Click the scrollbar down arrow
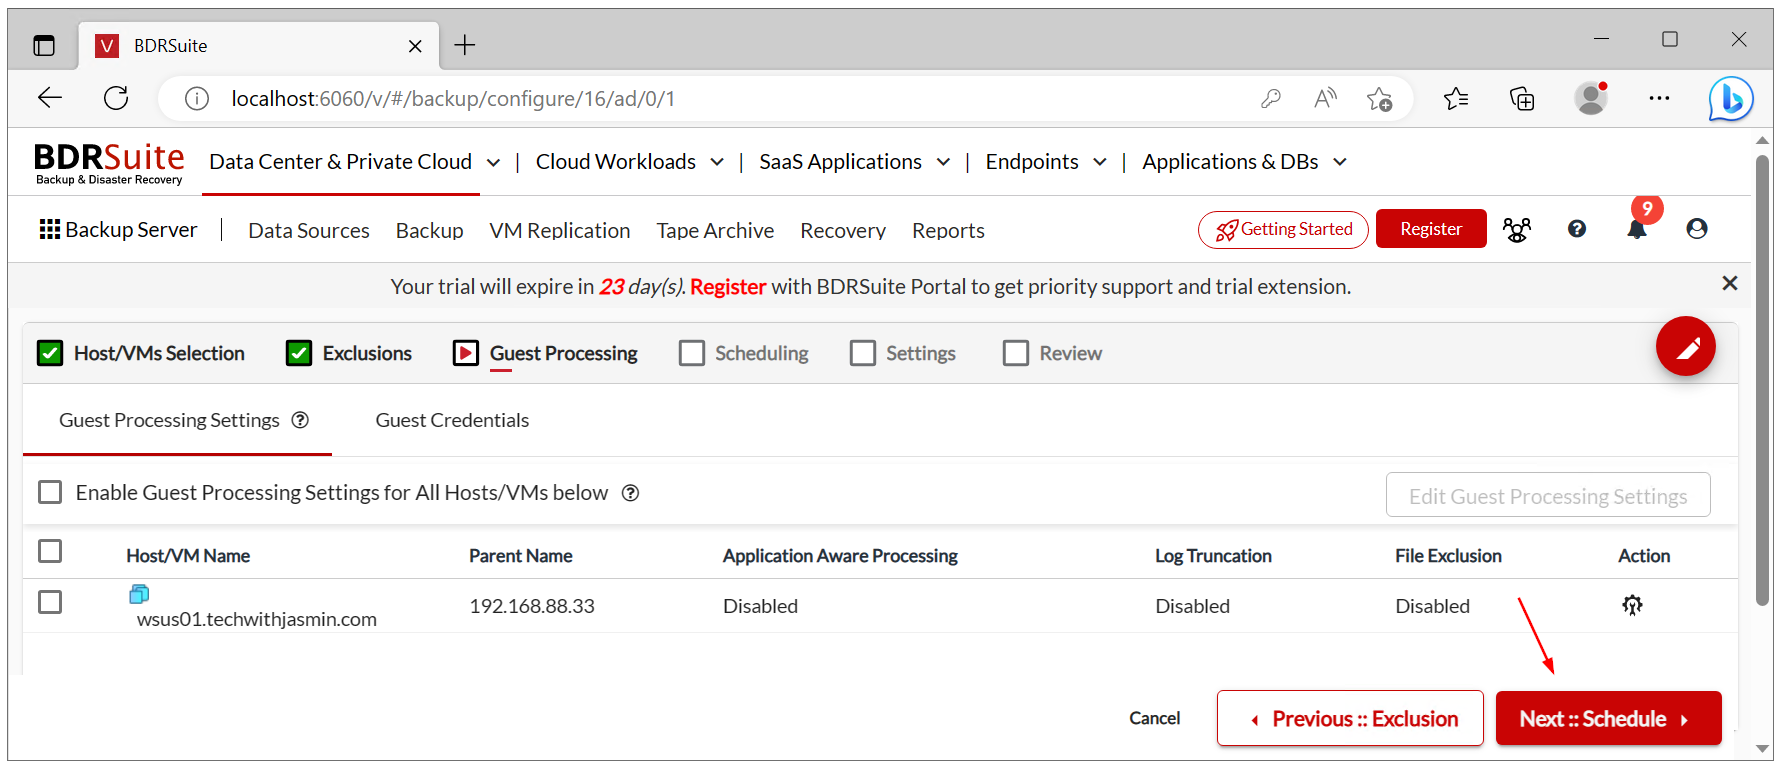Screen dimensions: 1782x767 1762,749
